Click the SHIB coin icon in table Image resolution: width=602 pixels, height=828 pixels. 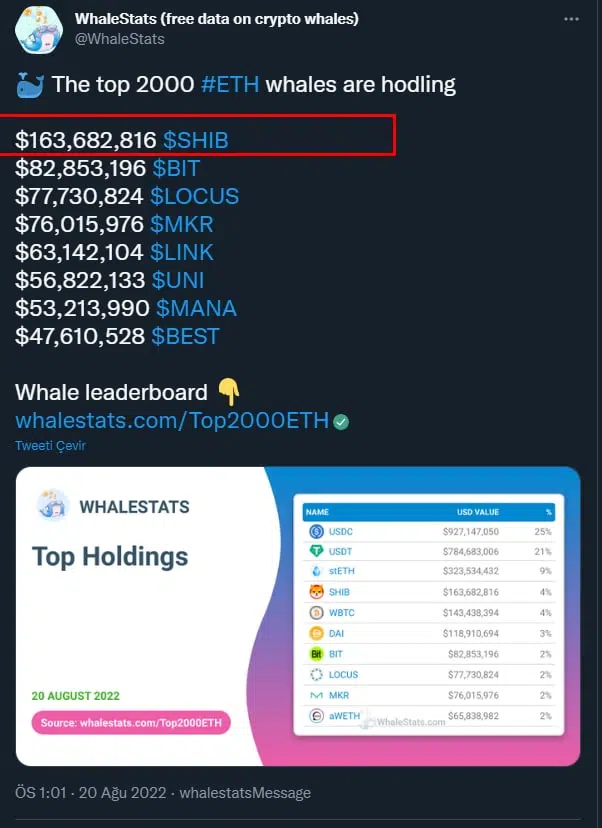pos(316,592)
